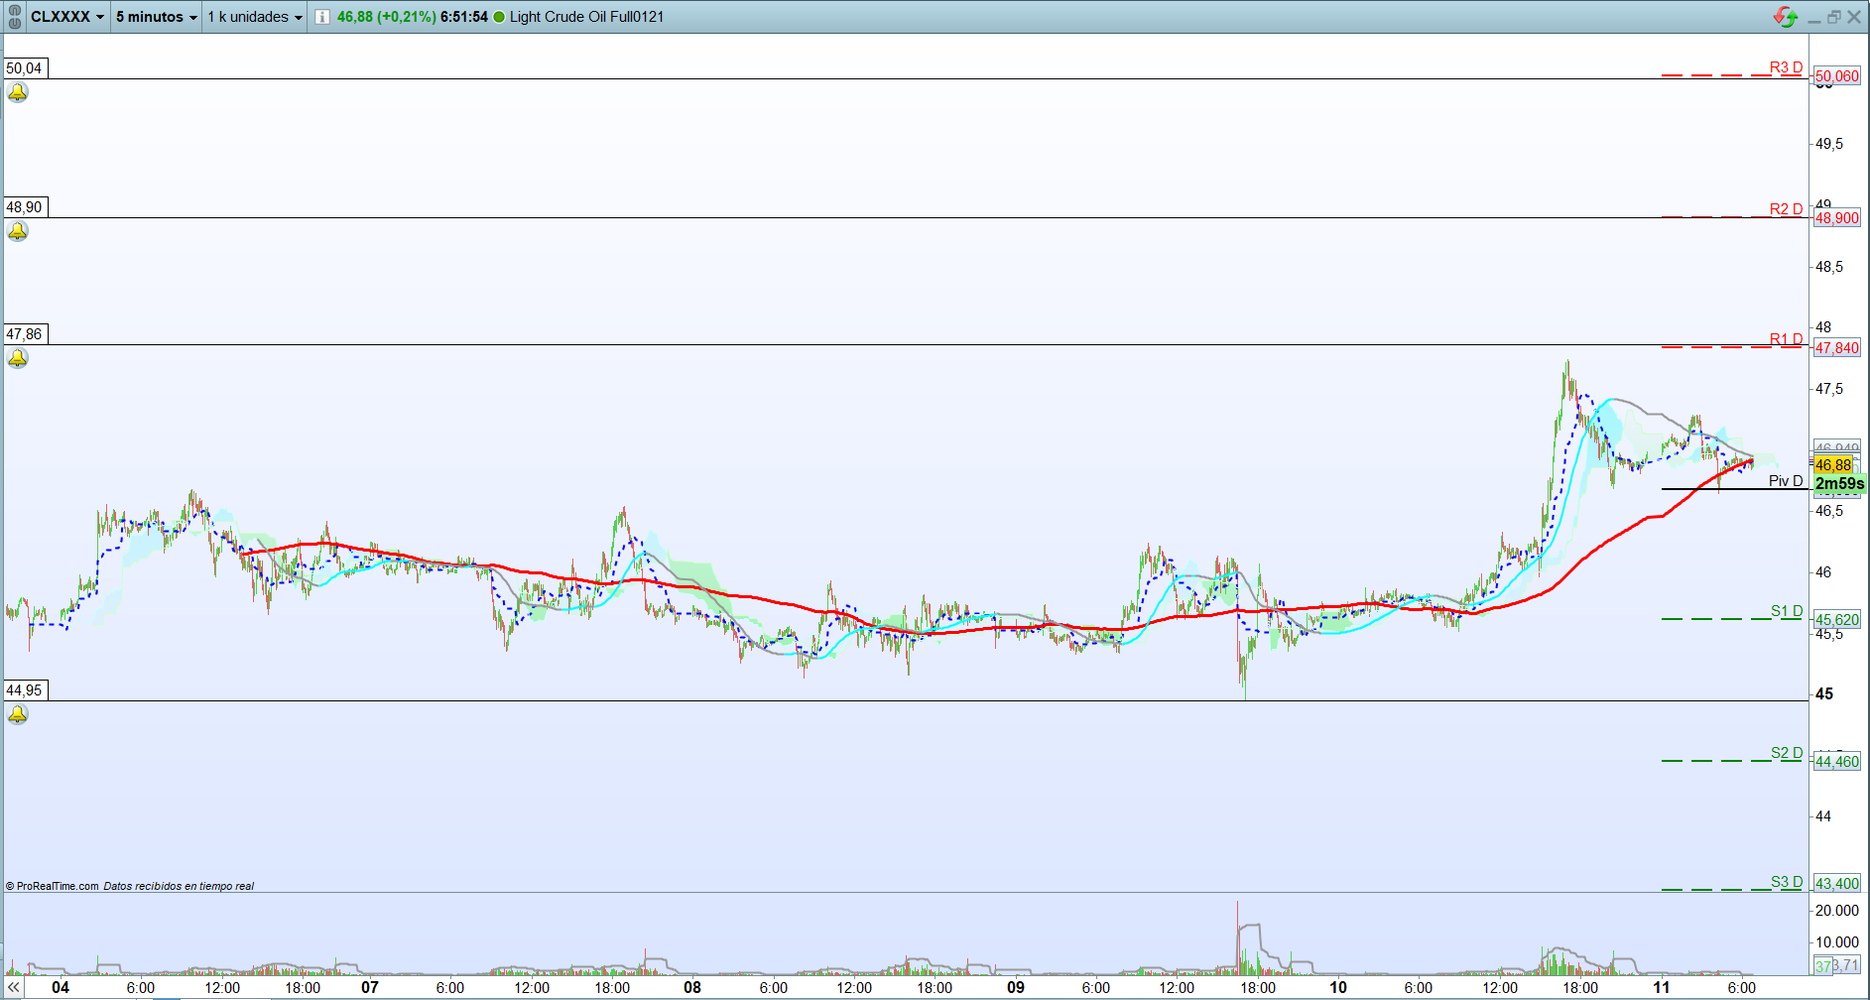Click the Piv D pivot label
Image resolution: width=1870 pixels, height=1000 pixels.
coord(1785,481)
